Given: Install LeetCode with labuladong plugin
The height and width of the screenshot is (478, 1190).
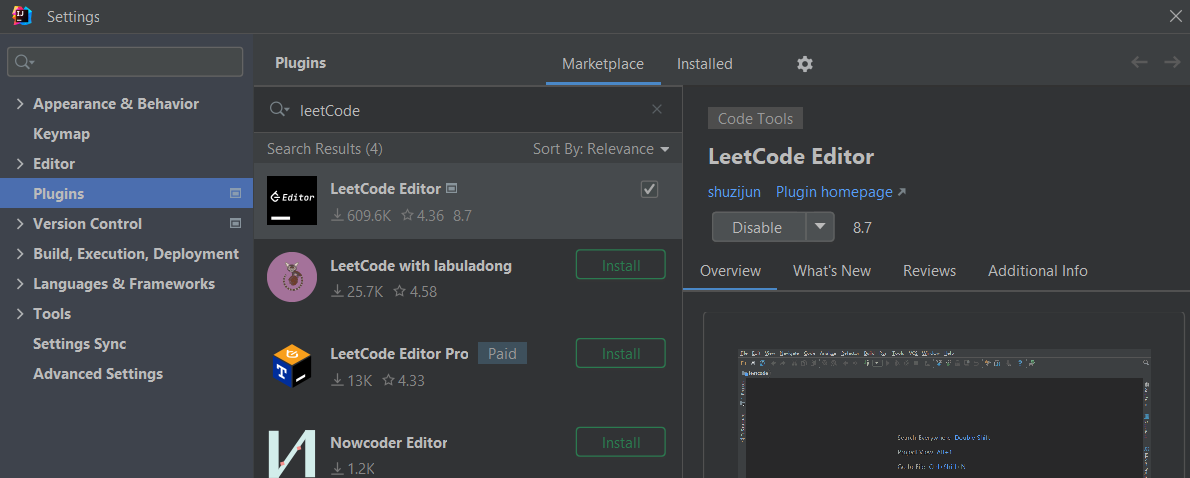Looking at the screenshot, I should (621, 265).
